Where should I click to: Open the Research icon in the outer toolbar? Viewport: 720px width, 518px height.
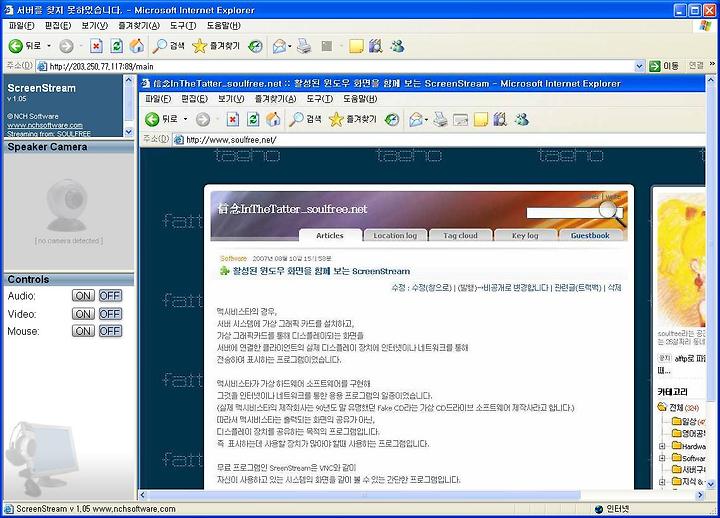click(x=376, y=45)
